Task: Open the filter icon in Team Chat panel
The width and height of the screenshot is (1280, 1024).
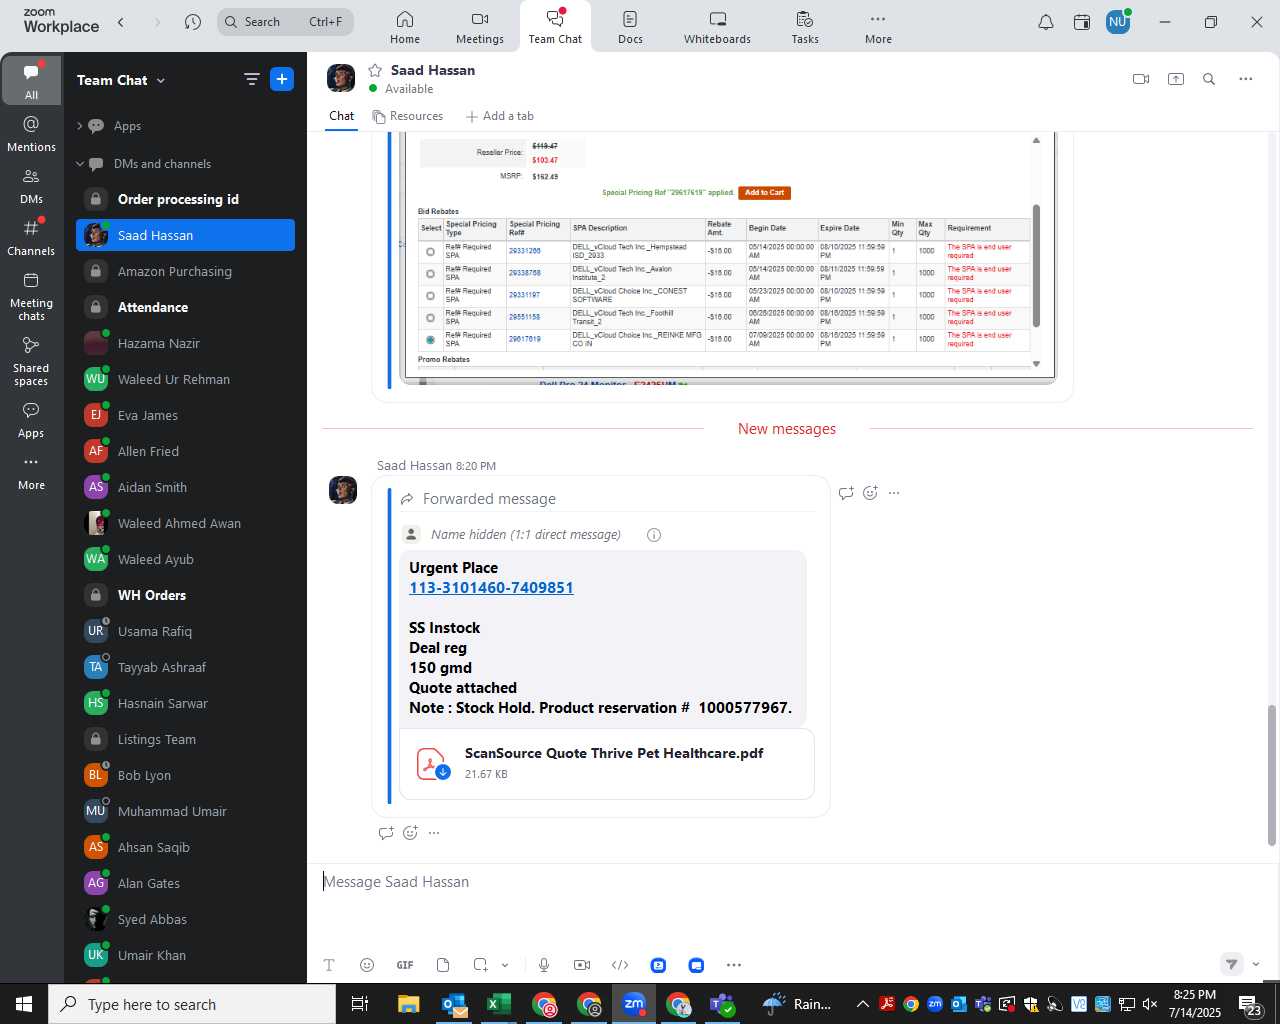Action: [251, 79]
